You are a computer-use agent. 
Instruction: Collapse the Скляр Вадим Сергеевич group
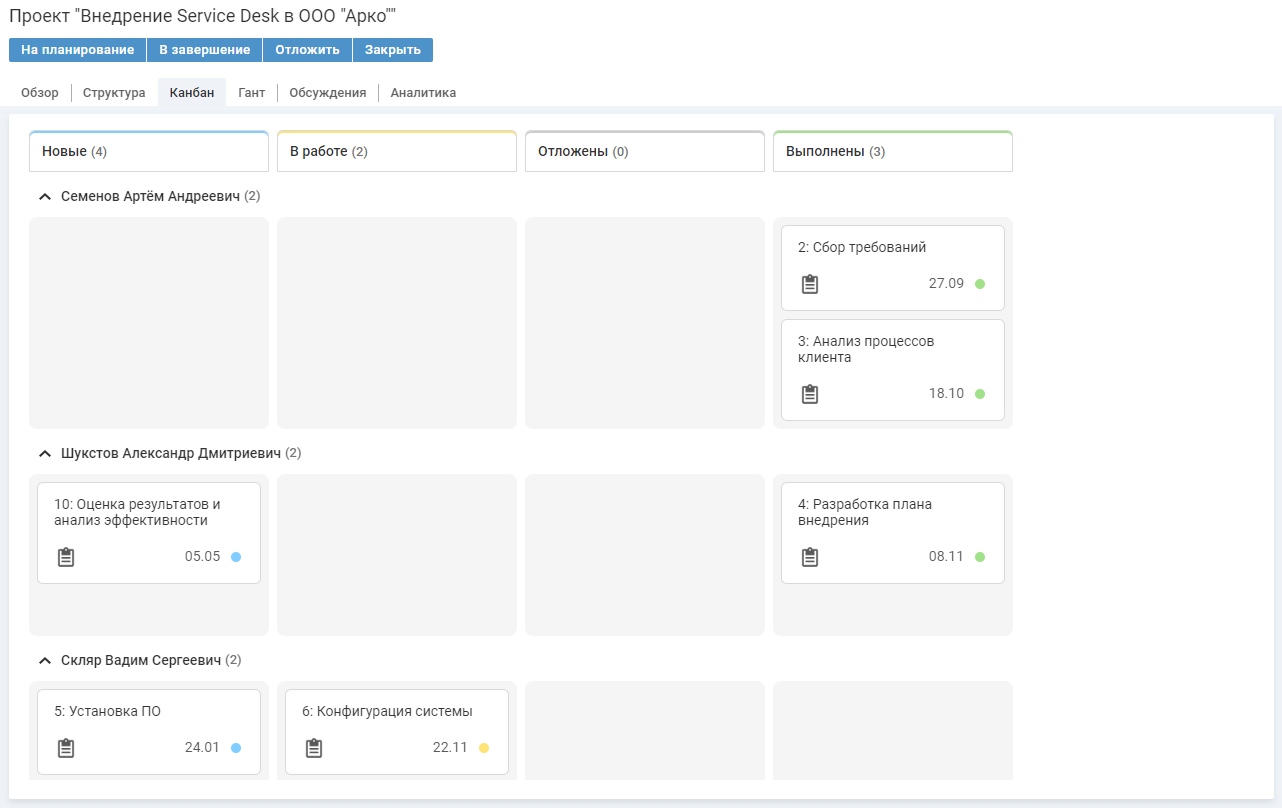pyautogui.click(x=44, y=661)
